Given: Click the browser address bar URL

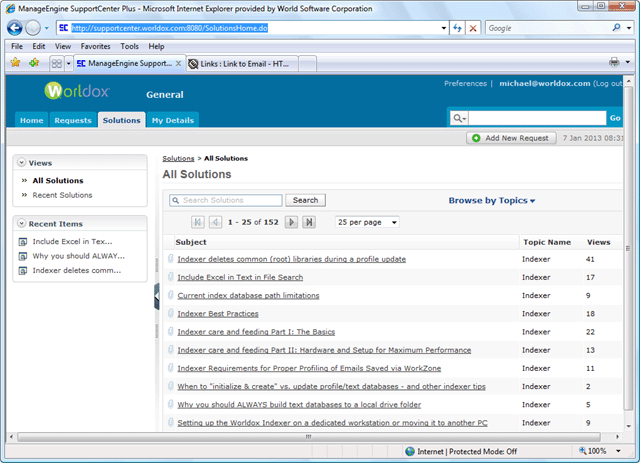Looking at the screenshot, I should point(169,28).
